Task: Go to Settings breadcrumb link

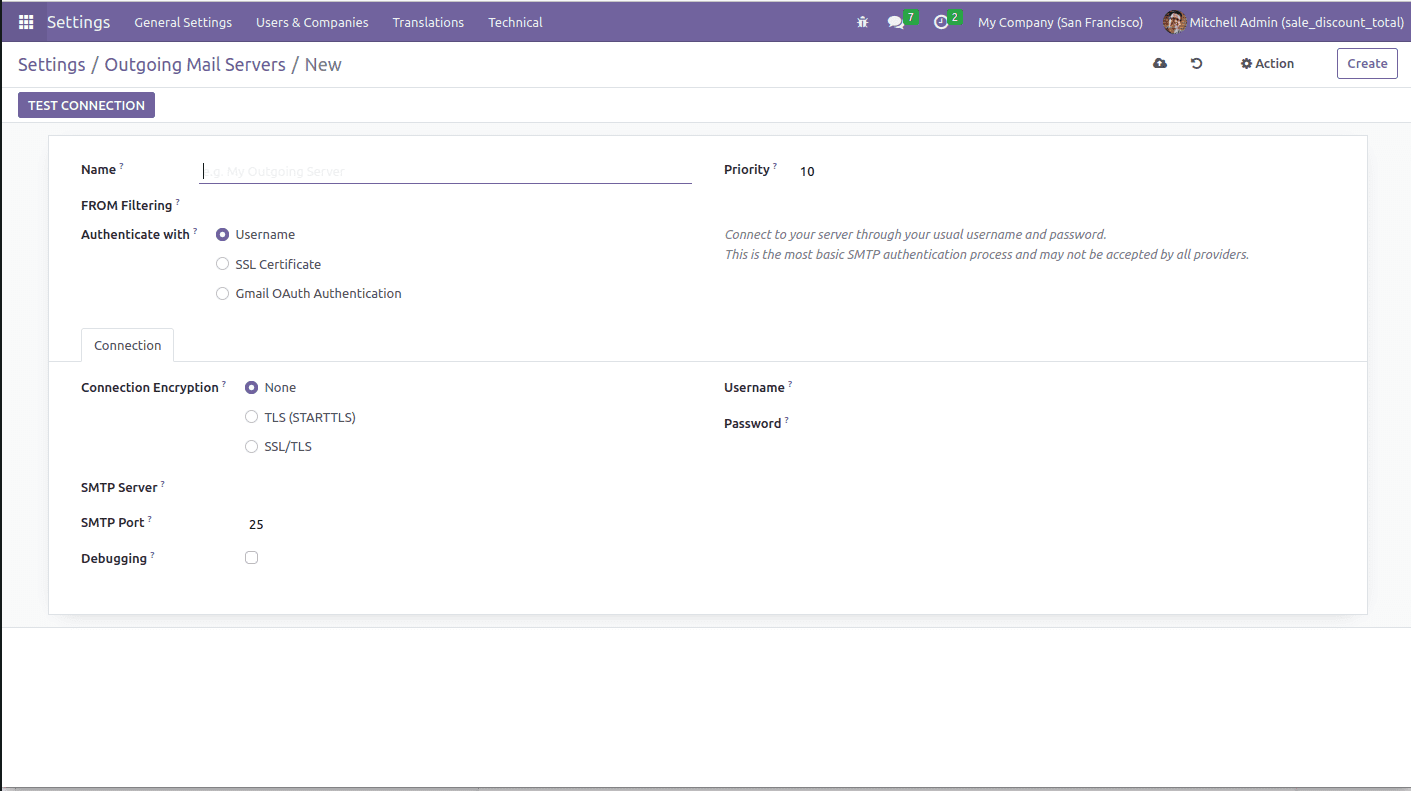Action: (52, 64)
